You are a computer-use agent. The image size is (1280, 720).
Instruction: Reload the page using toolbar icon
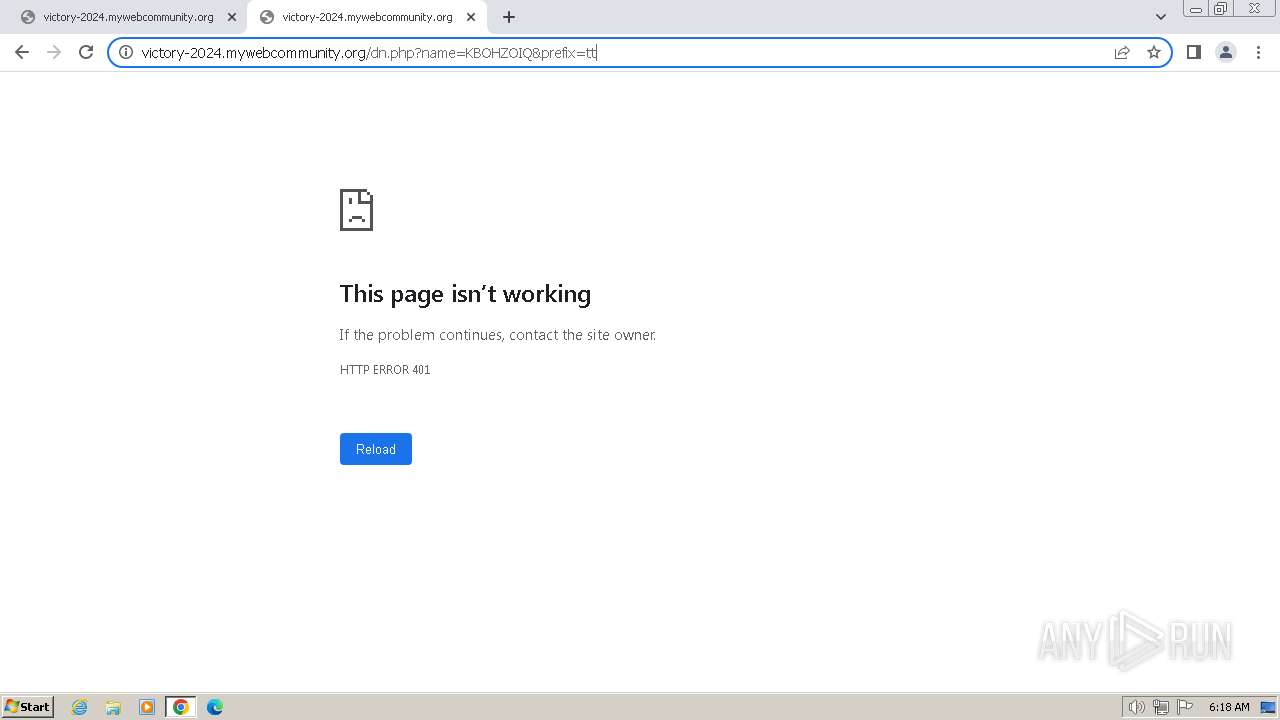click(86, 52)
